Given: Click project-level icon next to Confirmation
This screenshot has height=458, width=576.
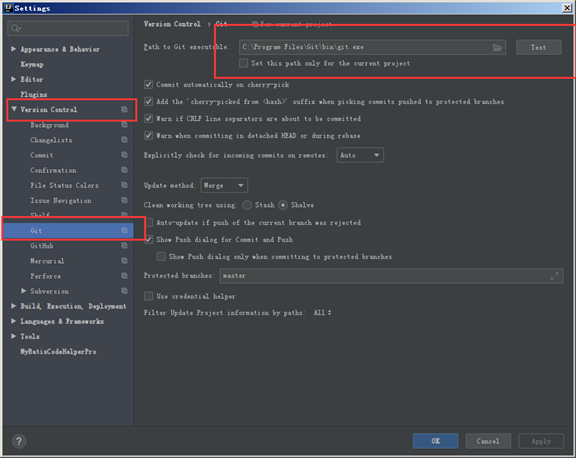Looking at the screenshot, I should coord(124,170).
